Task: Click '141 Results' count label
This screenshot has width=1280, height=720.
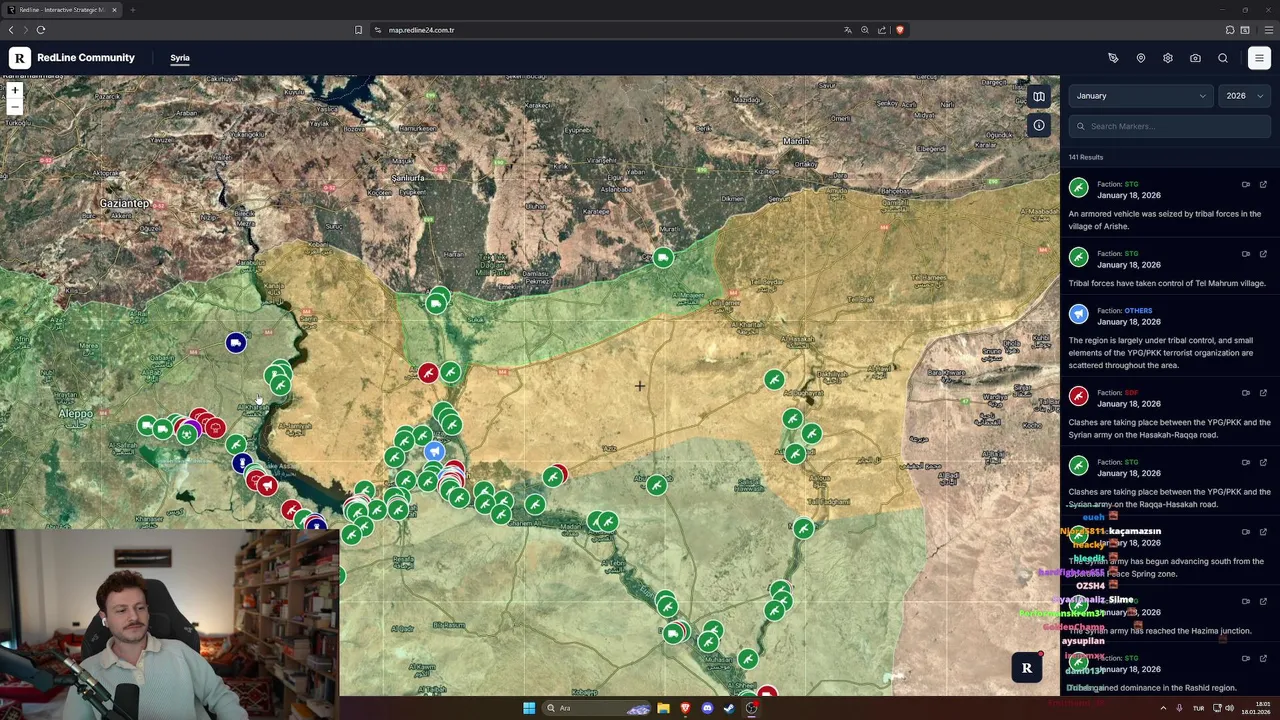Action: click(x=1086, y=157)
